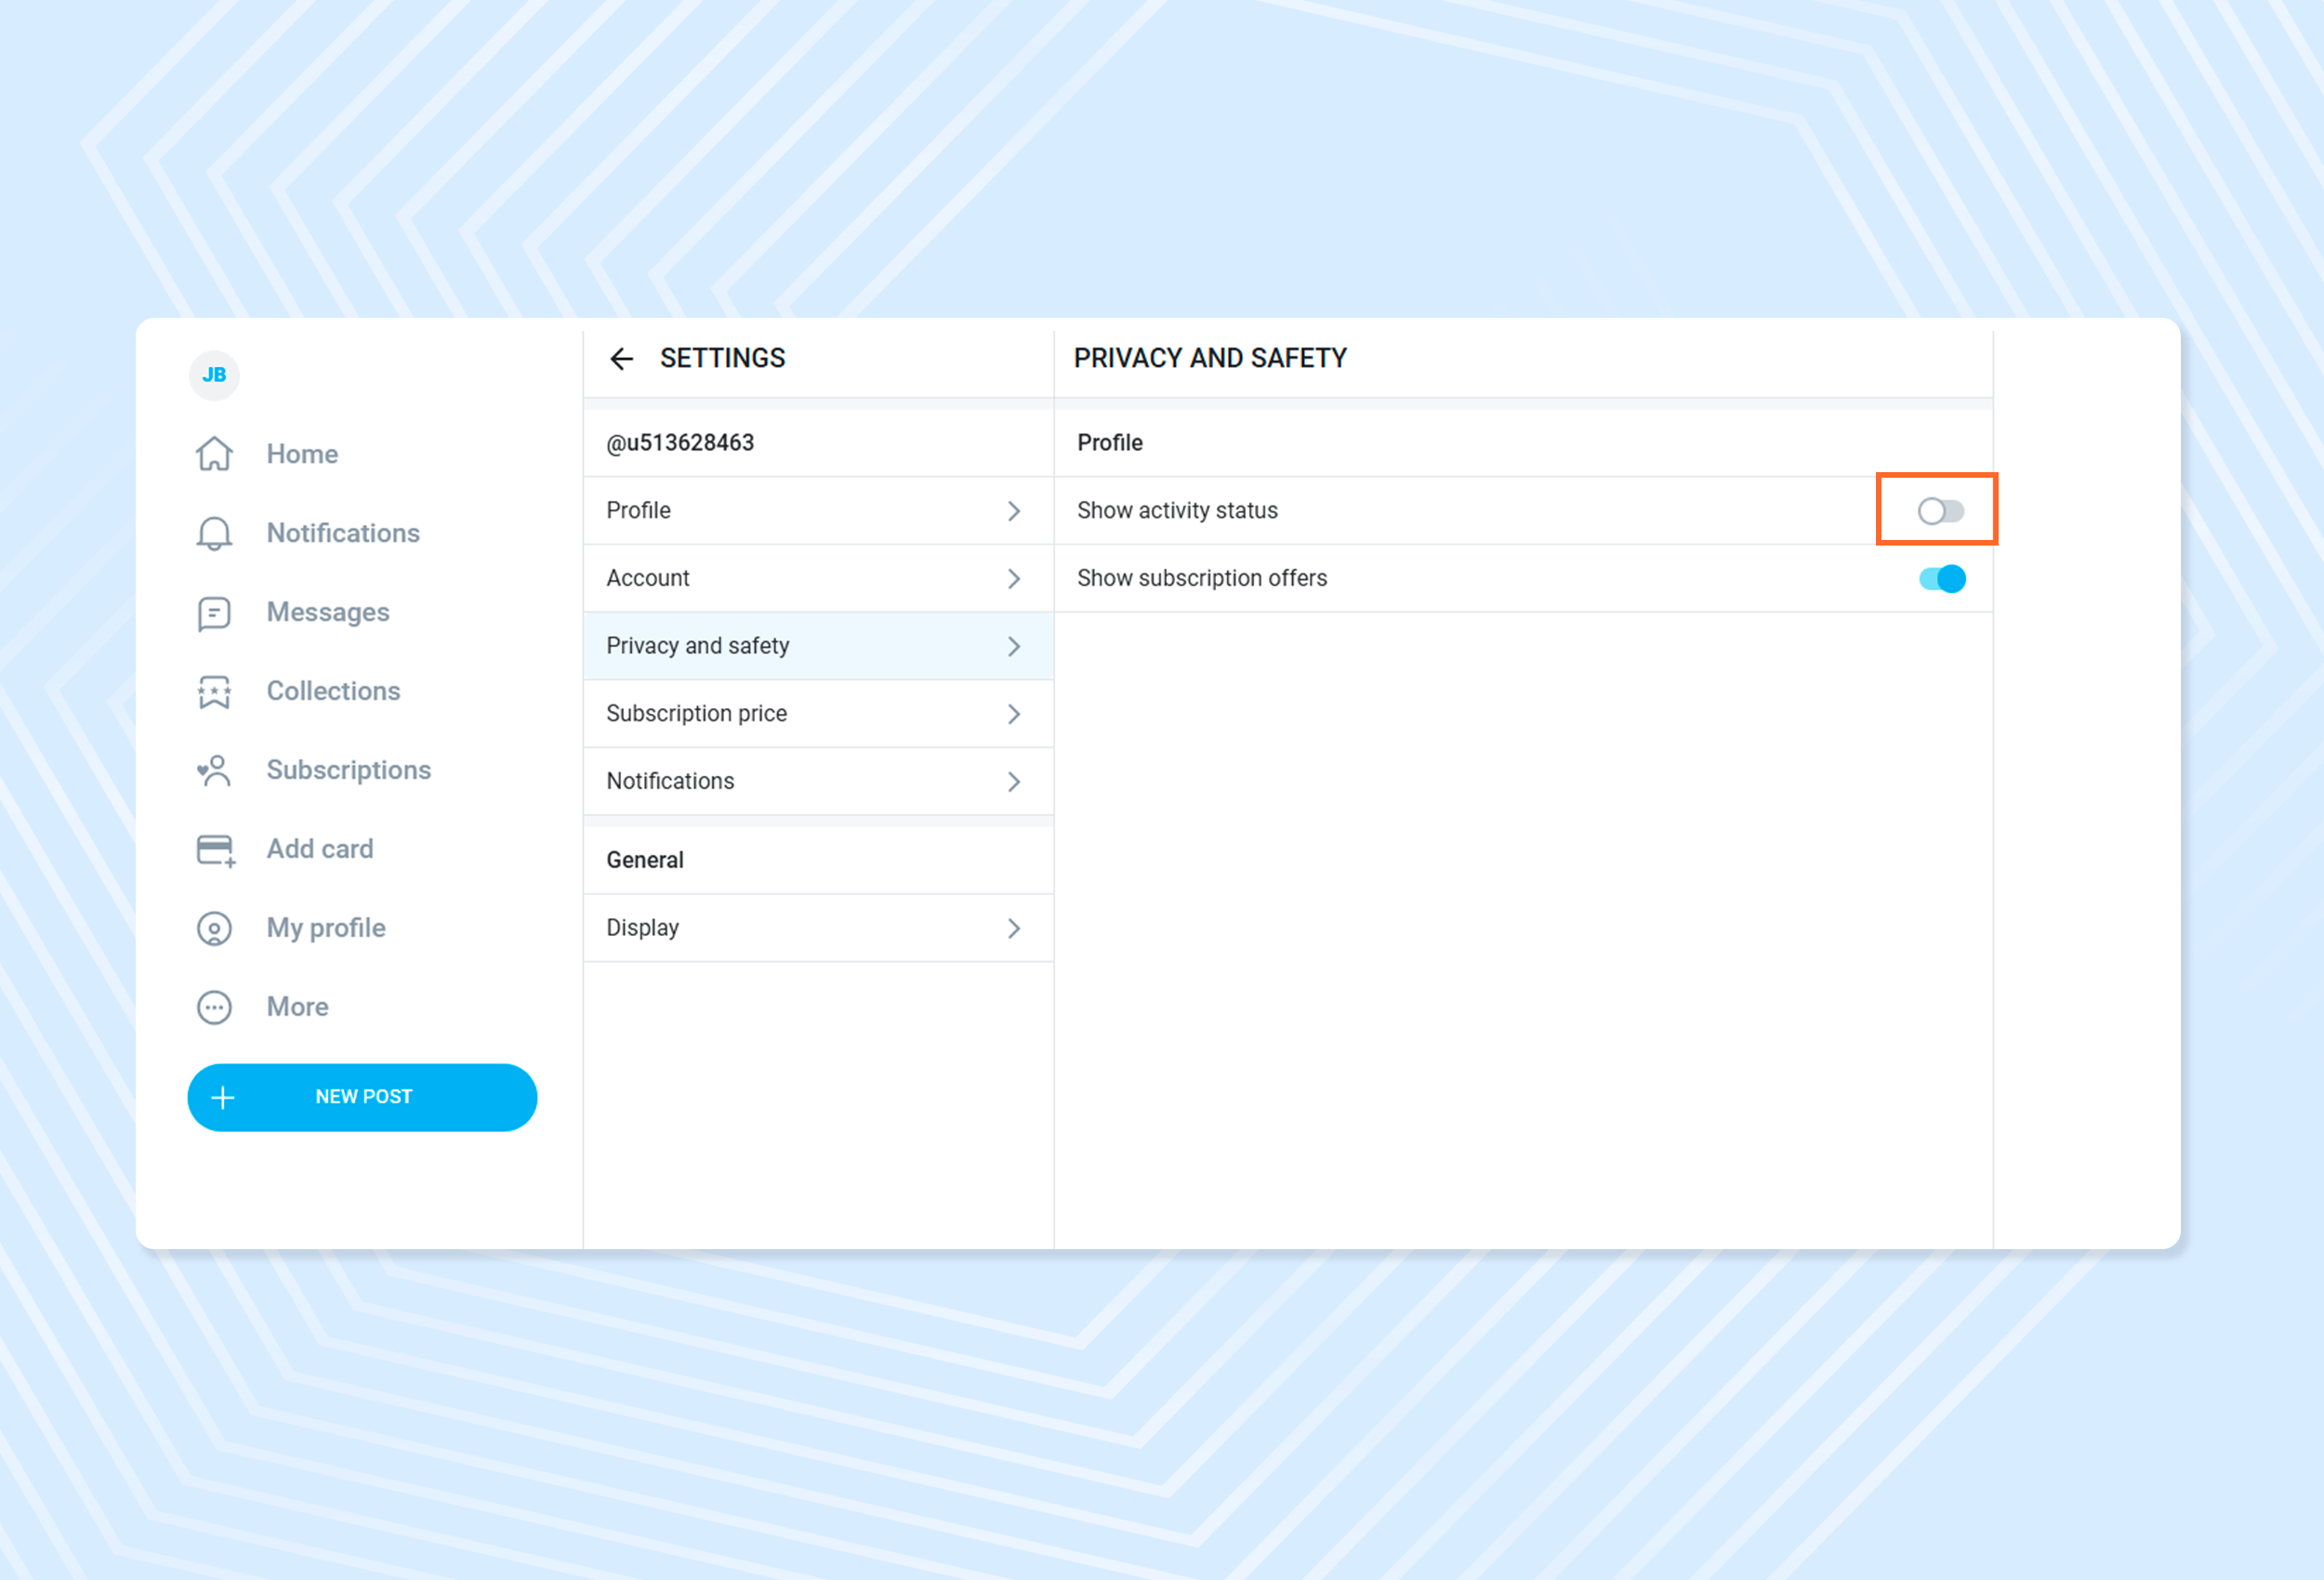Open the Account settings row

tap(818, 578)
